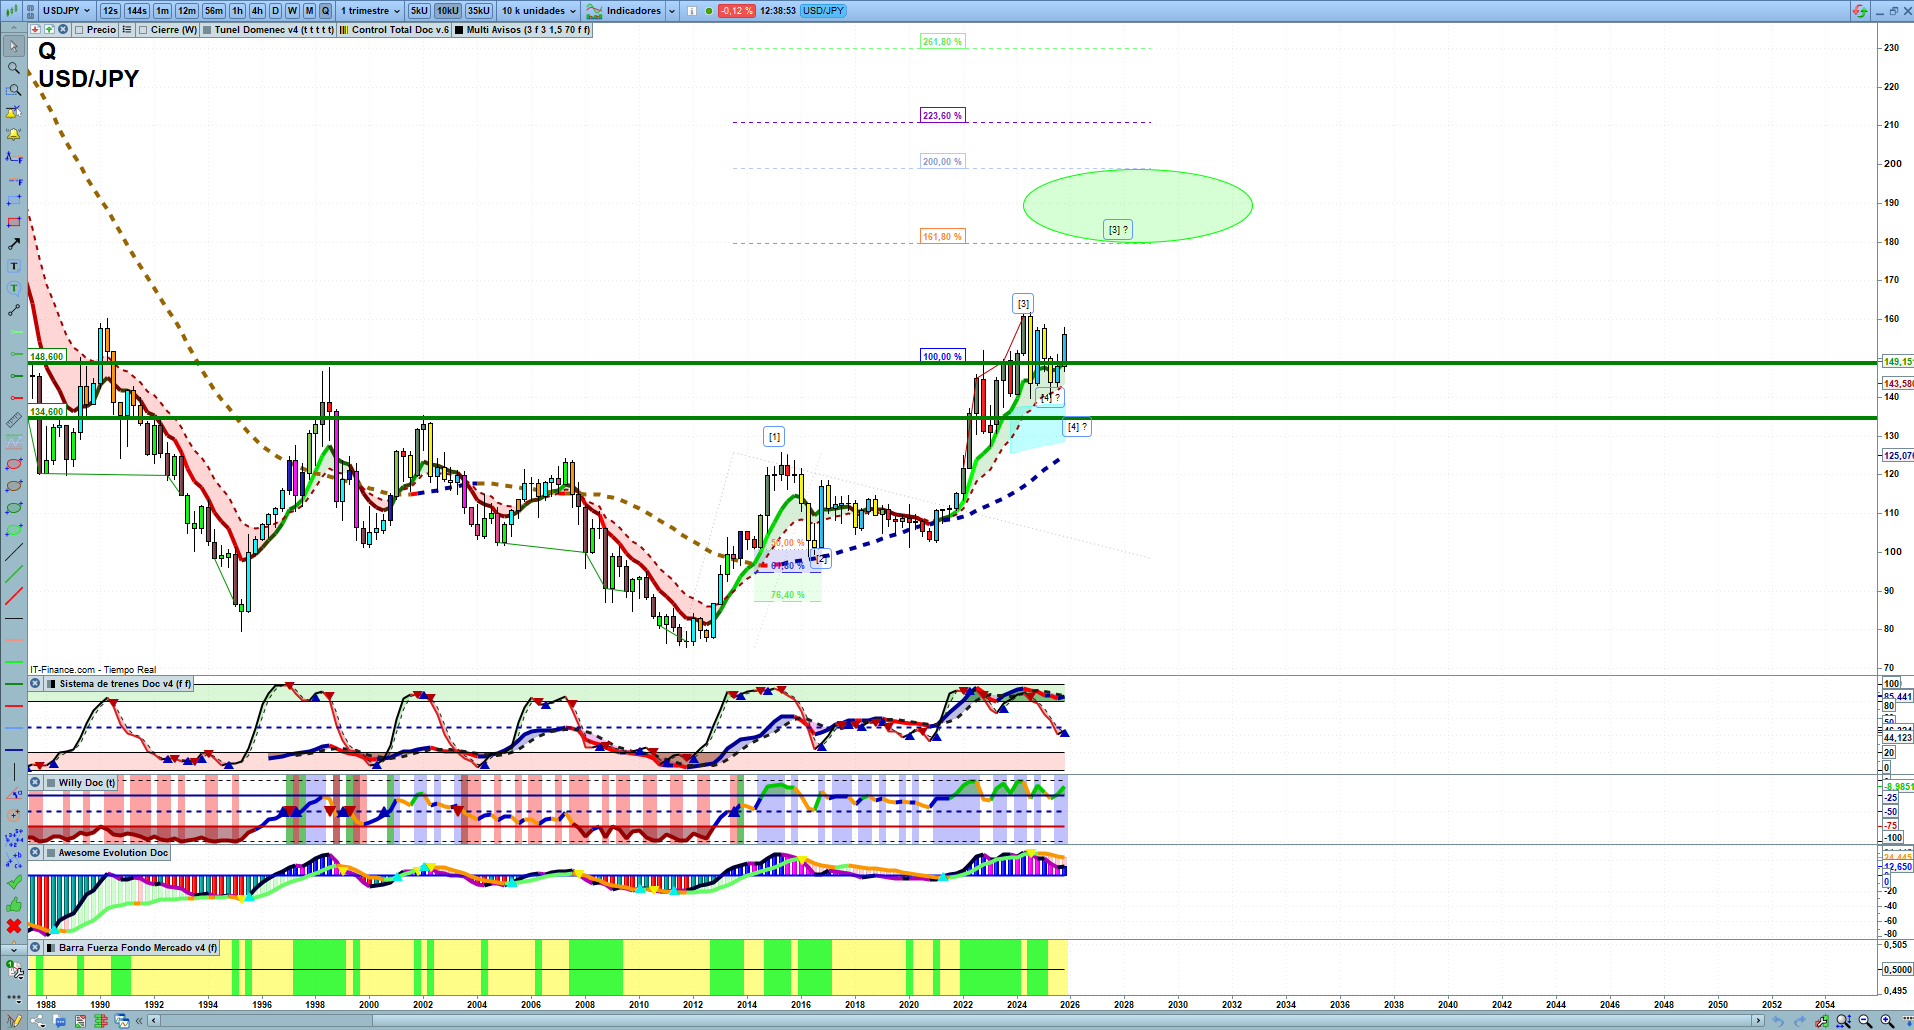Open the 1 trimestre timeframe dropdown
This screenshot has height=1030, width=1914.
[x=370, y=11]
